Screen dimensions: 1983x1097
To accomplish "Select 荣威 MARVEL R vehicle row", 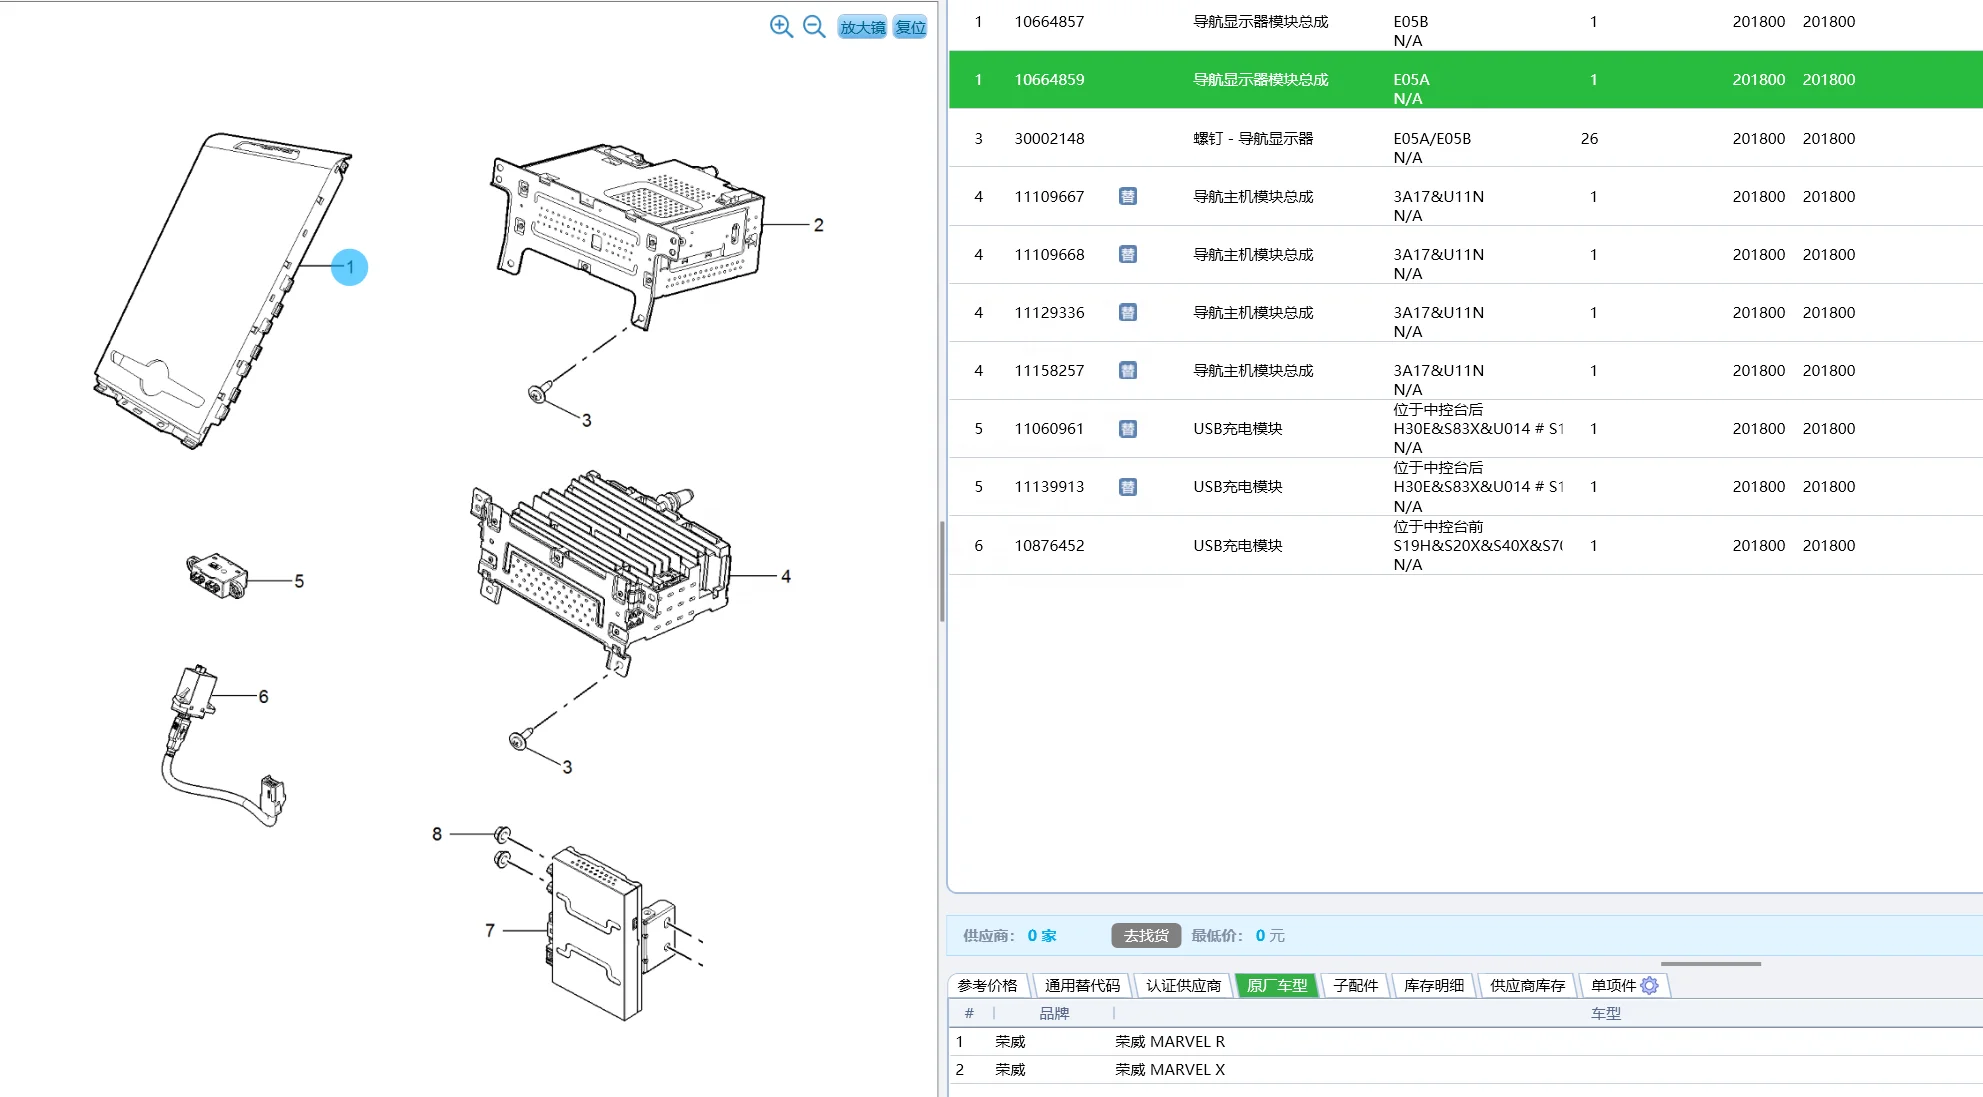I will coord(1465,1041).
